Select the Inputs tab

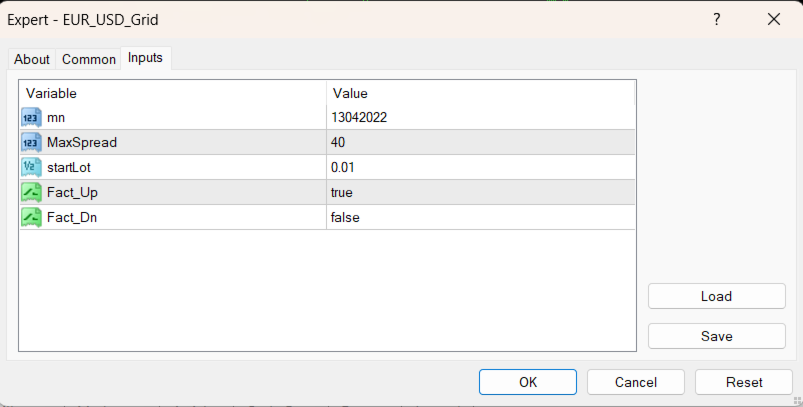(x=146, y=58)
